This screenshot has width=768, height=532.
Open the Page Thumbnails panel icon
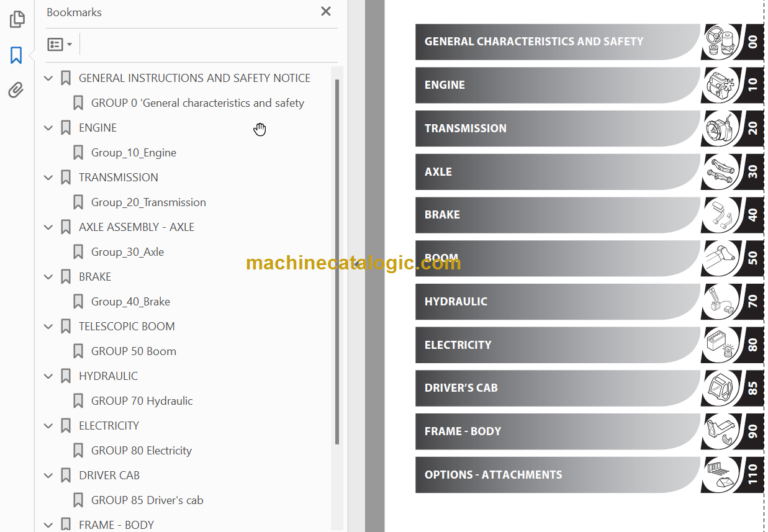coord(17,19)
